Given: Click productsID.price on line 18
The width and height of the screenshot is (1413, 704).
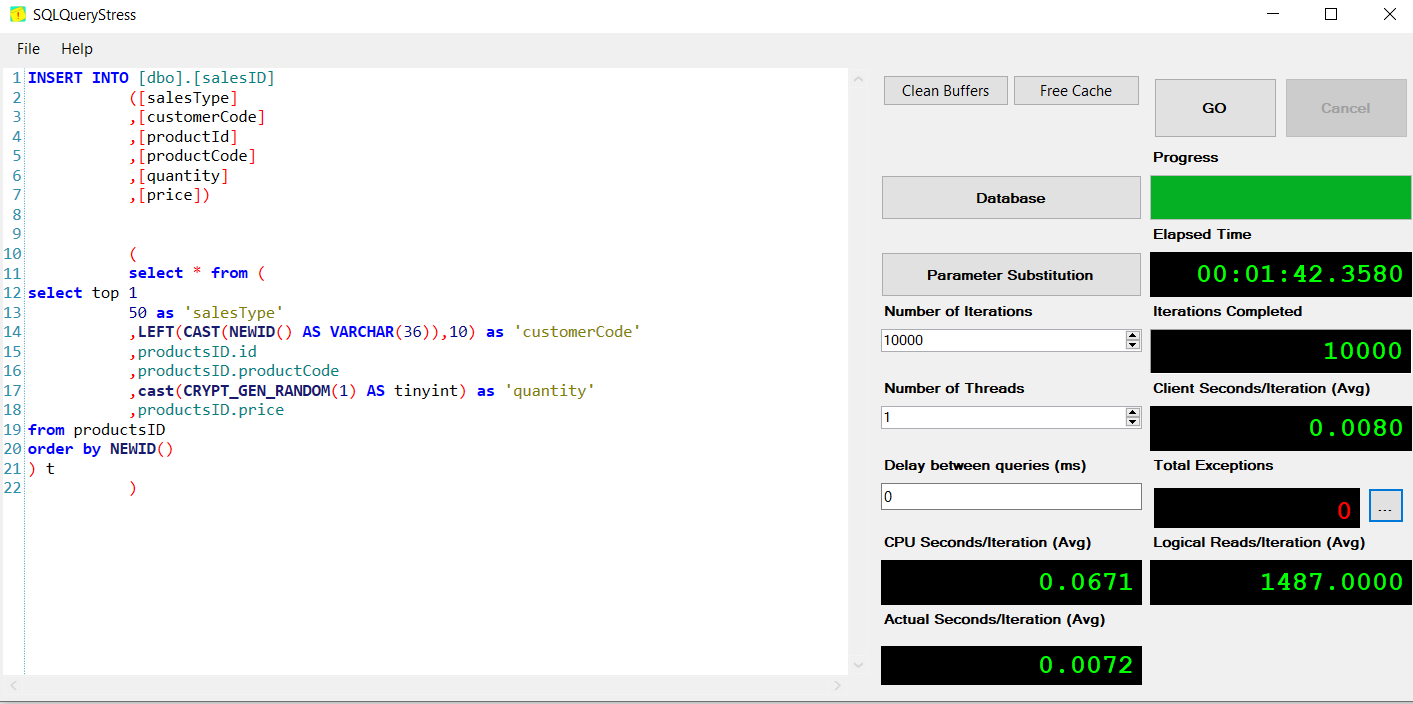Looking at the screenshot, I should coord(211,410).
